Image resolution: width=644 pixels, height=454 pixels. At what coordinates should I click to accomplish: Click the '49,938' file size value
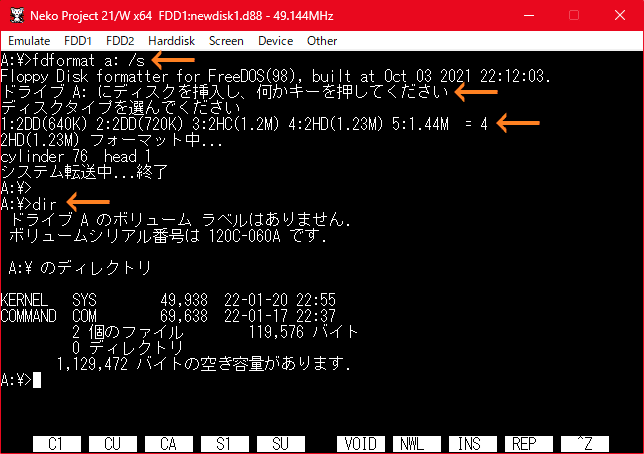click(x=184, y=300)
